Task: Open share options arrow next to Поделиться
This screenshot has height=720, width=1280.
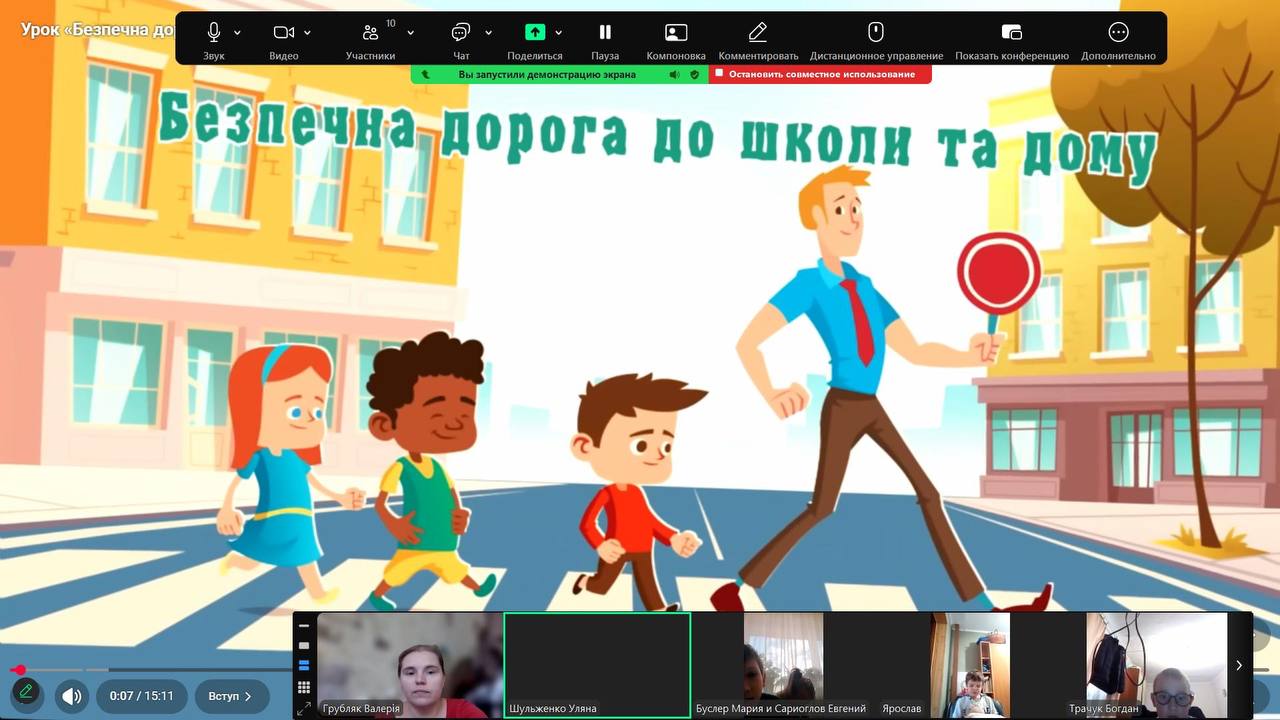Action: pyautogui.click(x=558, y=33)
